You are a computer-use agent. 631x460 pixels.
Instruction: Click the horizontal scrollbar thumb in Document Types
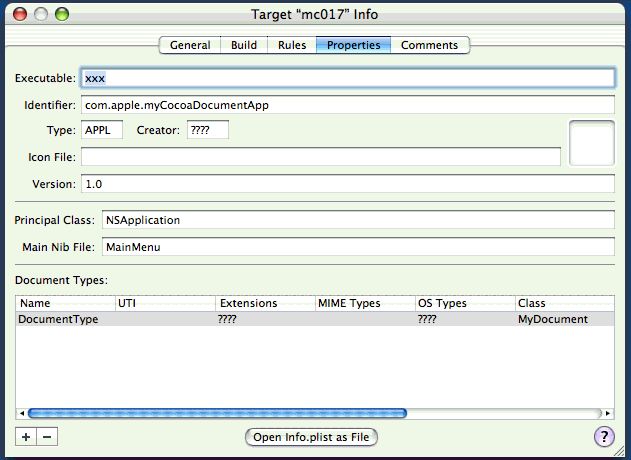(x=217, y=413)
